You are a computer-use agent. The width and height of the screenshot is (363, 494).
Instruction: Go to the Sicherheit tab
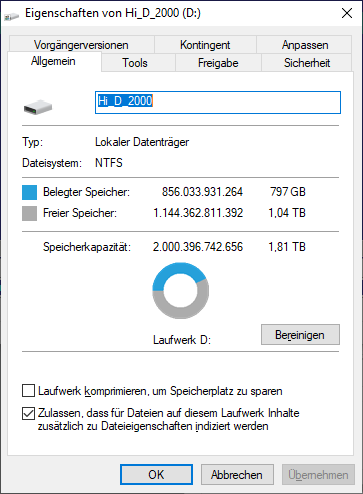pyautogui.click(x=307, y=63)
